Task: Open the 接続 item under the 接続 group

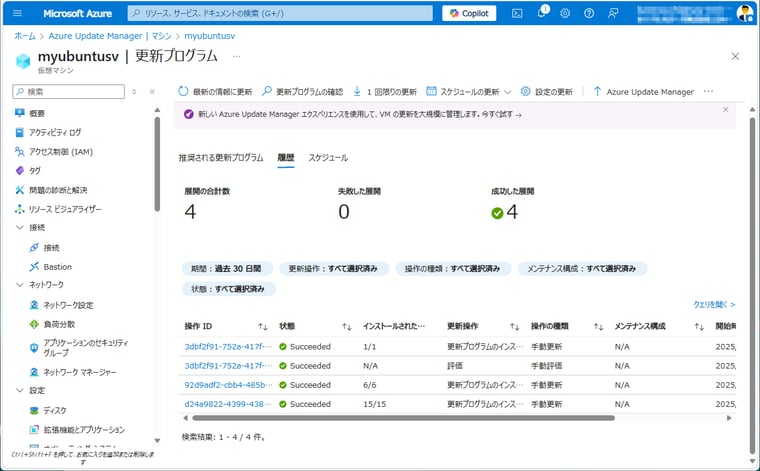Action: tap(45, 248)
